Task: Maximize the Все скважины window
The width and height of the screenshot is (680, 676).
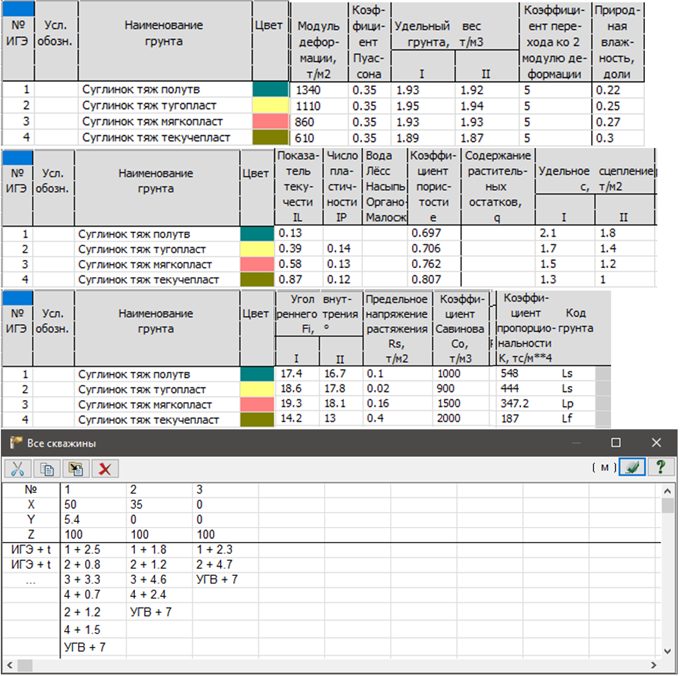Action: pyautogui.click(x=615, y=442)
